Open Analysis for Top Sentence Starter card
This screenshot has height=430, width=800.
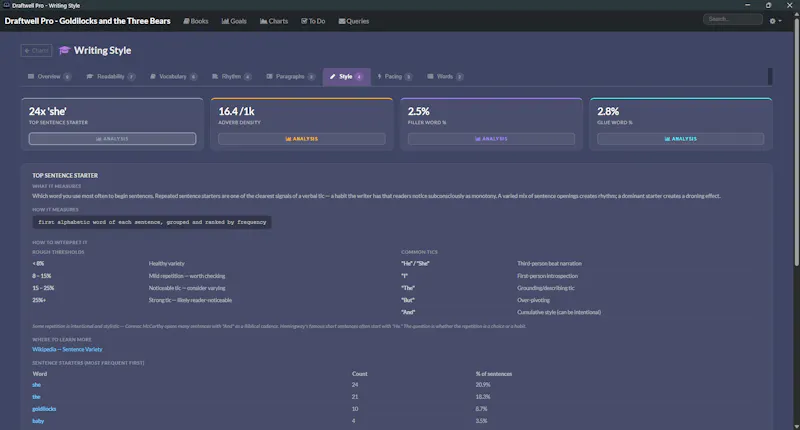pyautogui.click(x=112, y=139)
